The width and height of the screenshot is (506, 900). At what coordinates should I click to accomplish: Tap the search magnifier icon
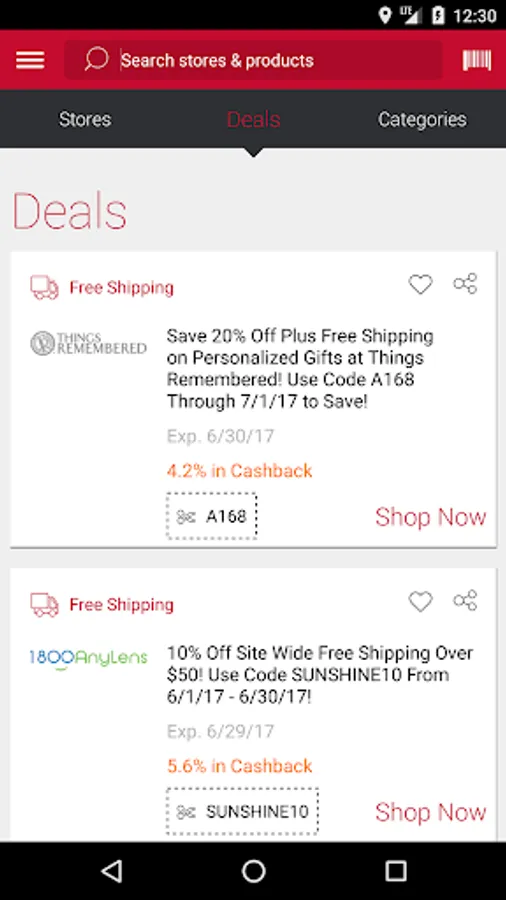(x=96, y=60)
